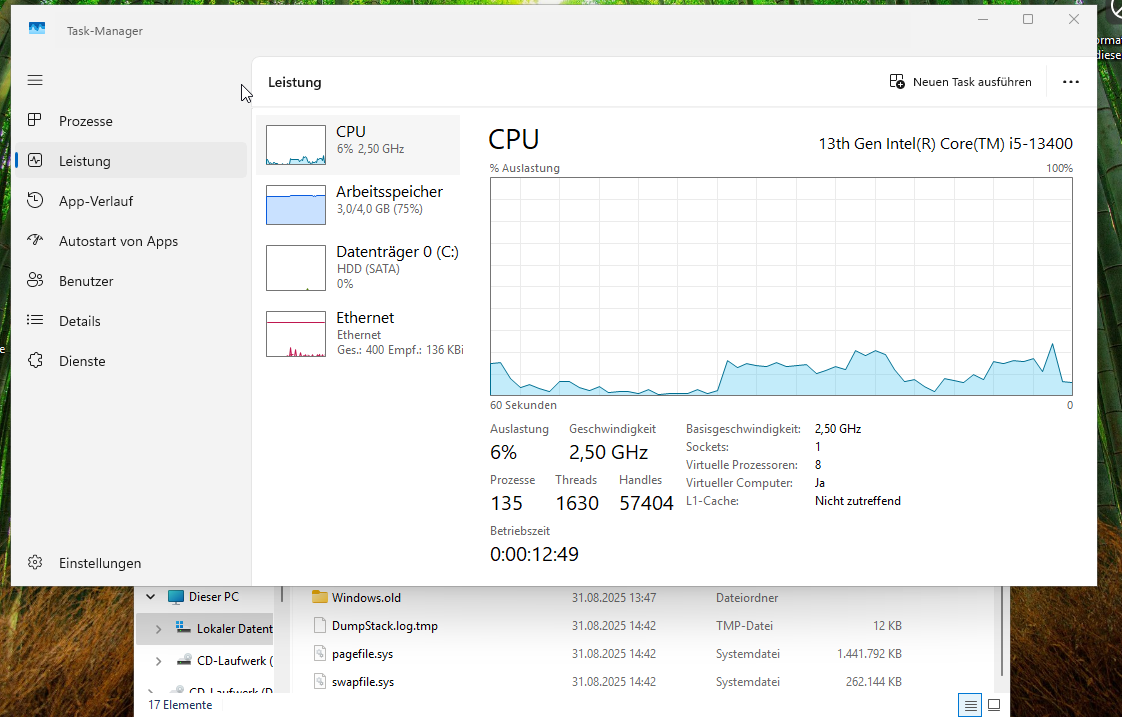This screenshot has height=717, width=1122.
Task: Click the Prozesse sidebar icon
Action: pyautogui.click(x=34, y=120)
